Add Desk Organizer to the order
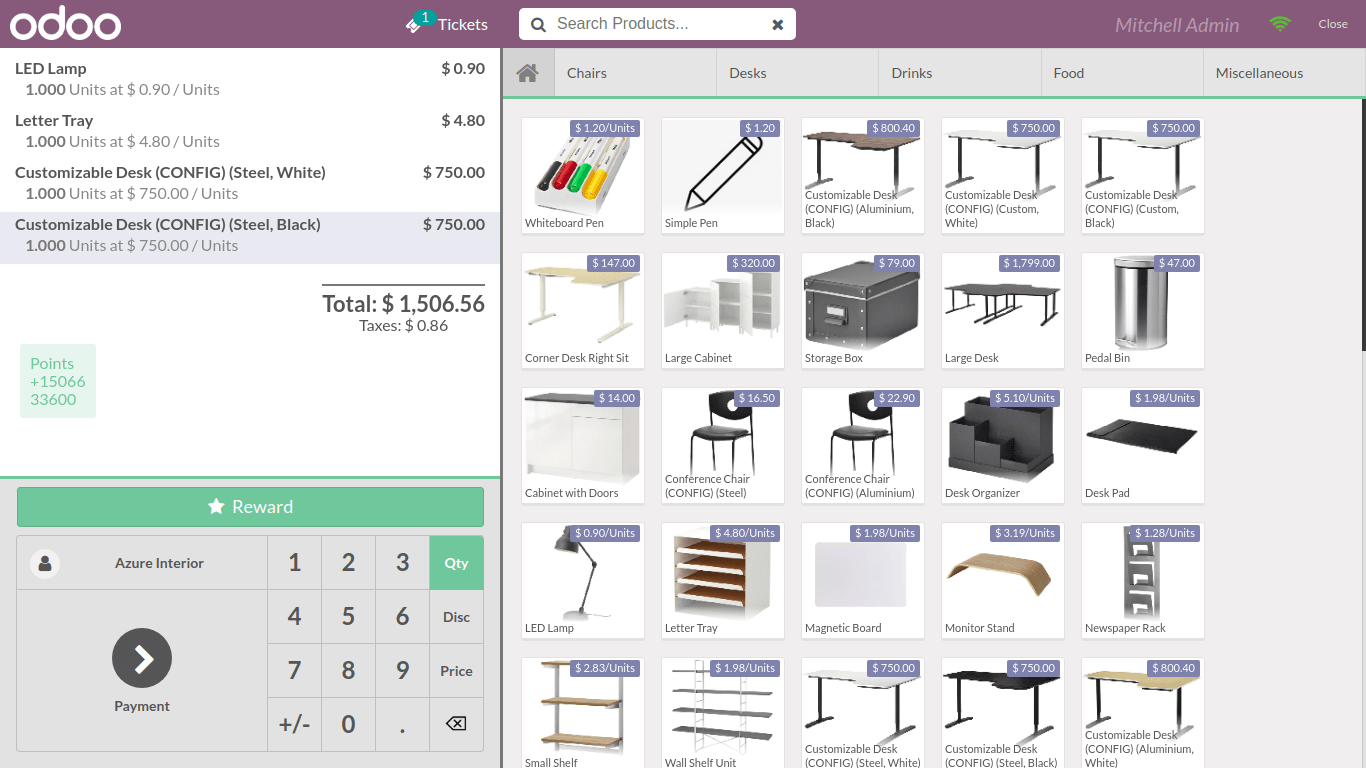 pyautogui.click(x=1003, y=446)
